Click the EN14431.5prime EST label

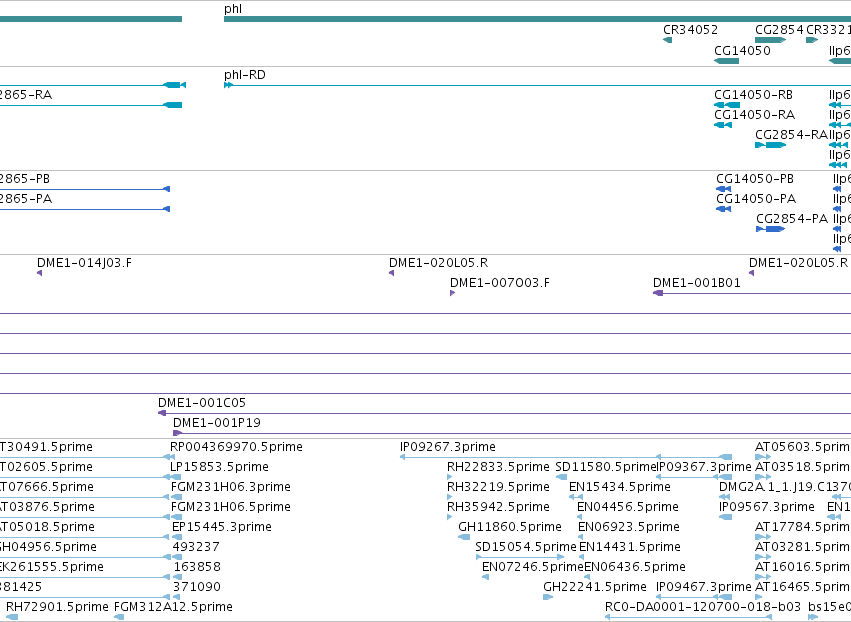pyautogui.click(x=630, y=547)
